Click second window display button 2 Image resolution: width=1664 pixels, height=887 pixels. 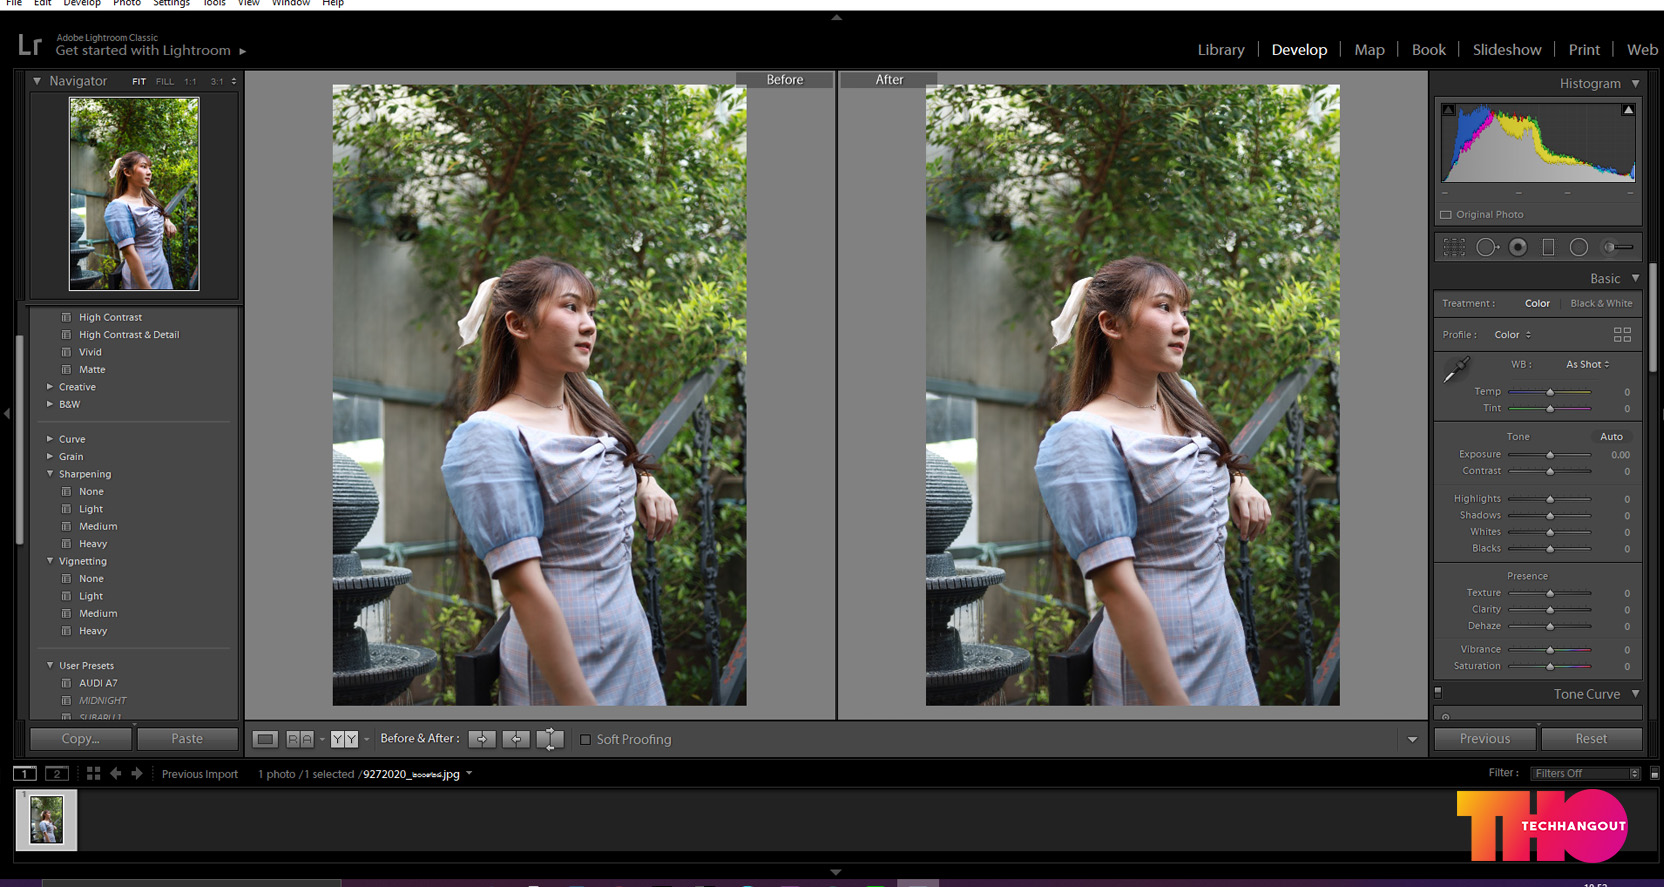(x=57, y=773)
